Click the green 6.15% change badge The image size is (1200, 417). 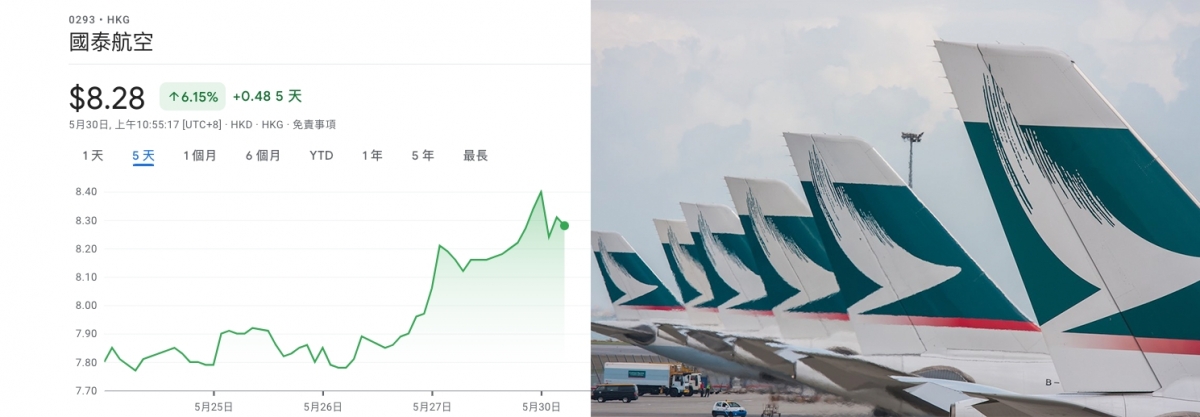(x=192, y=97)
